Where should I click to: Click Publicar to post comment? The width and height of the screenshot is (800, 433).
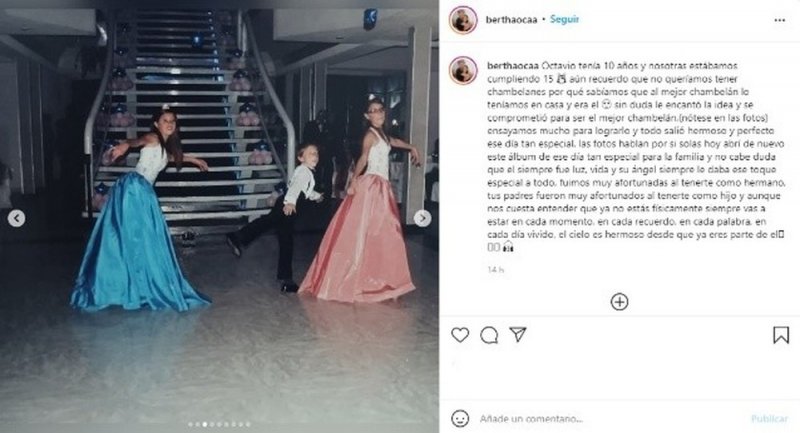769,419
